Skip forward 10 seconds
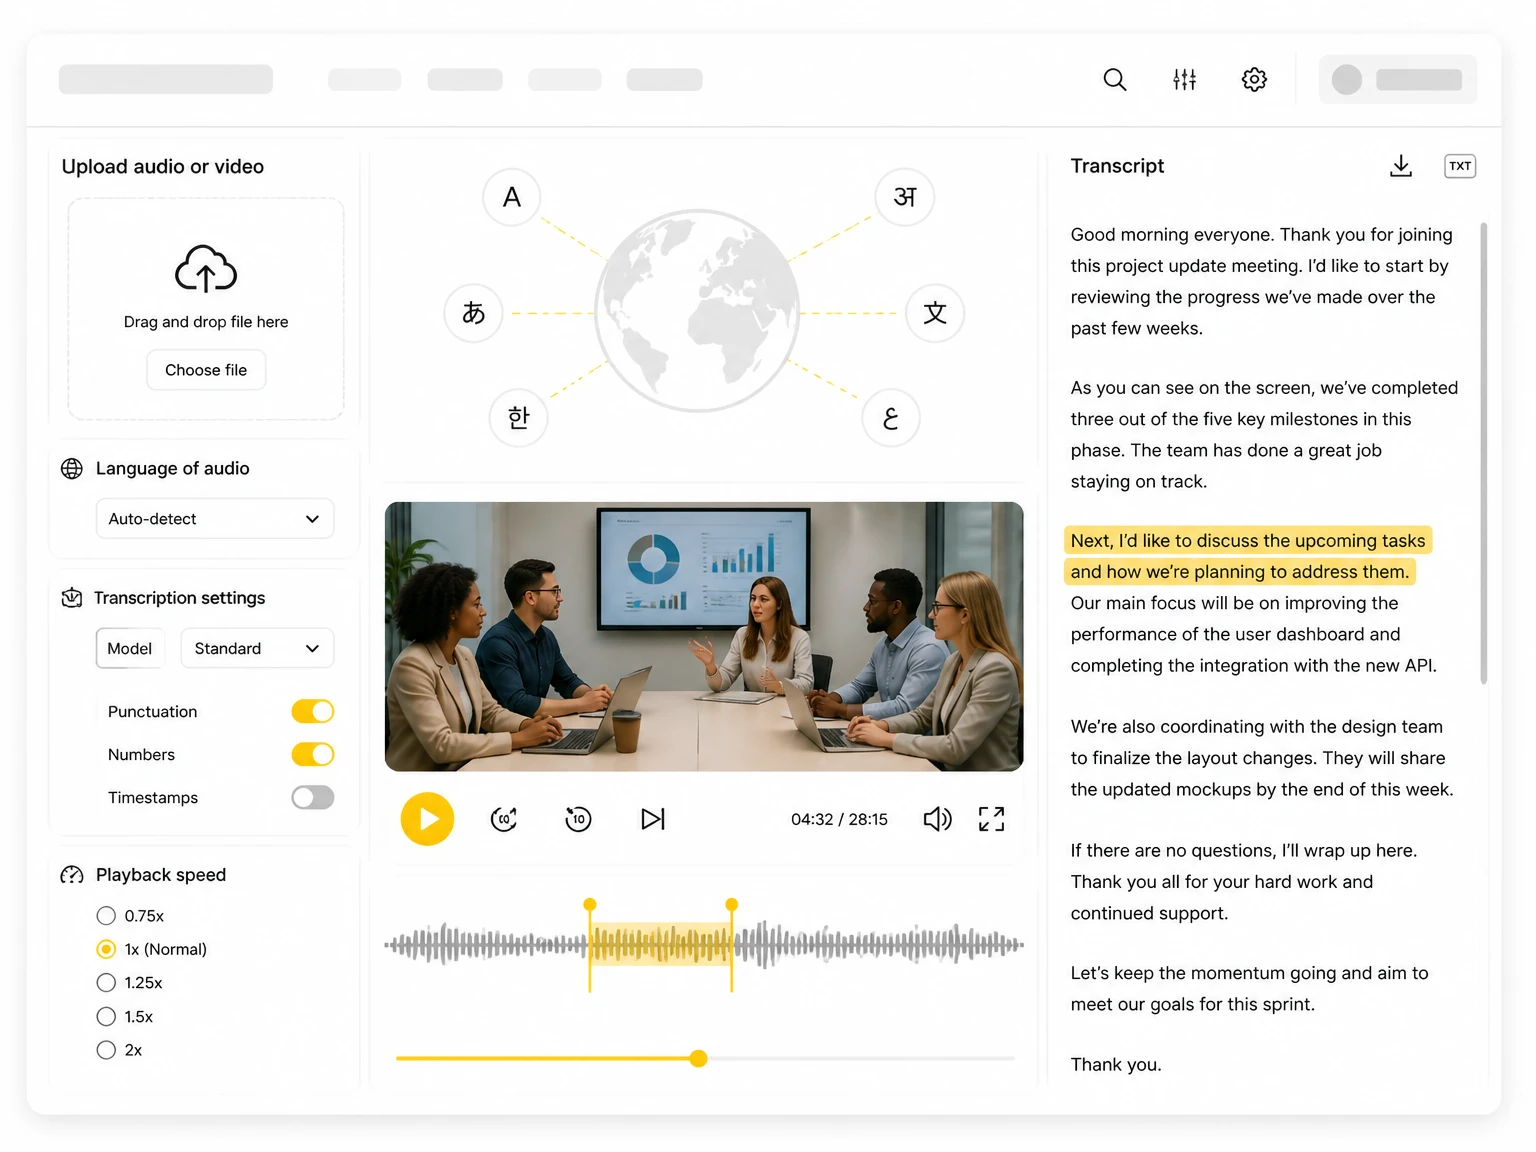 [504, 819]
